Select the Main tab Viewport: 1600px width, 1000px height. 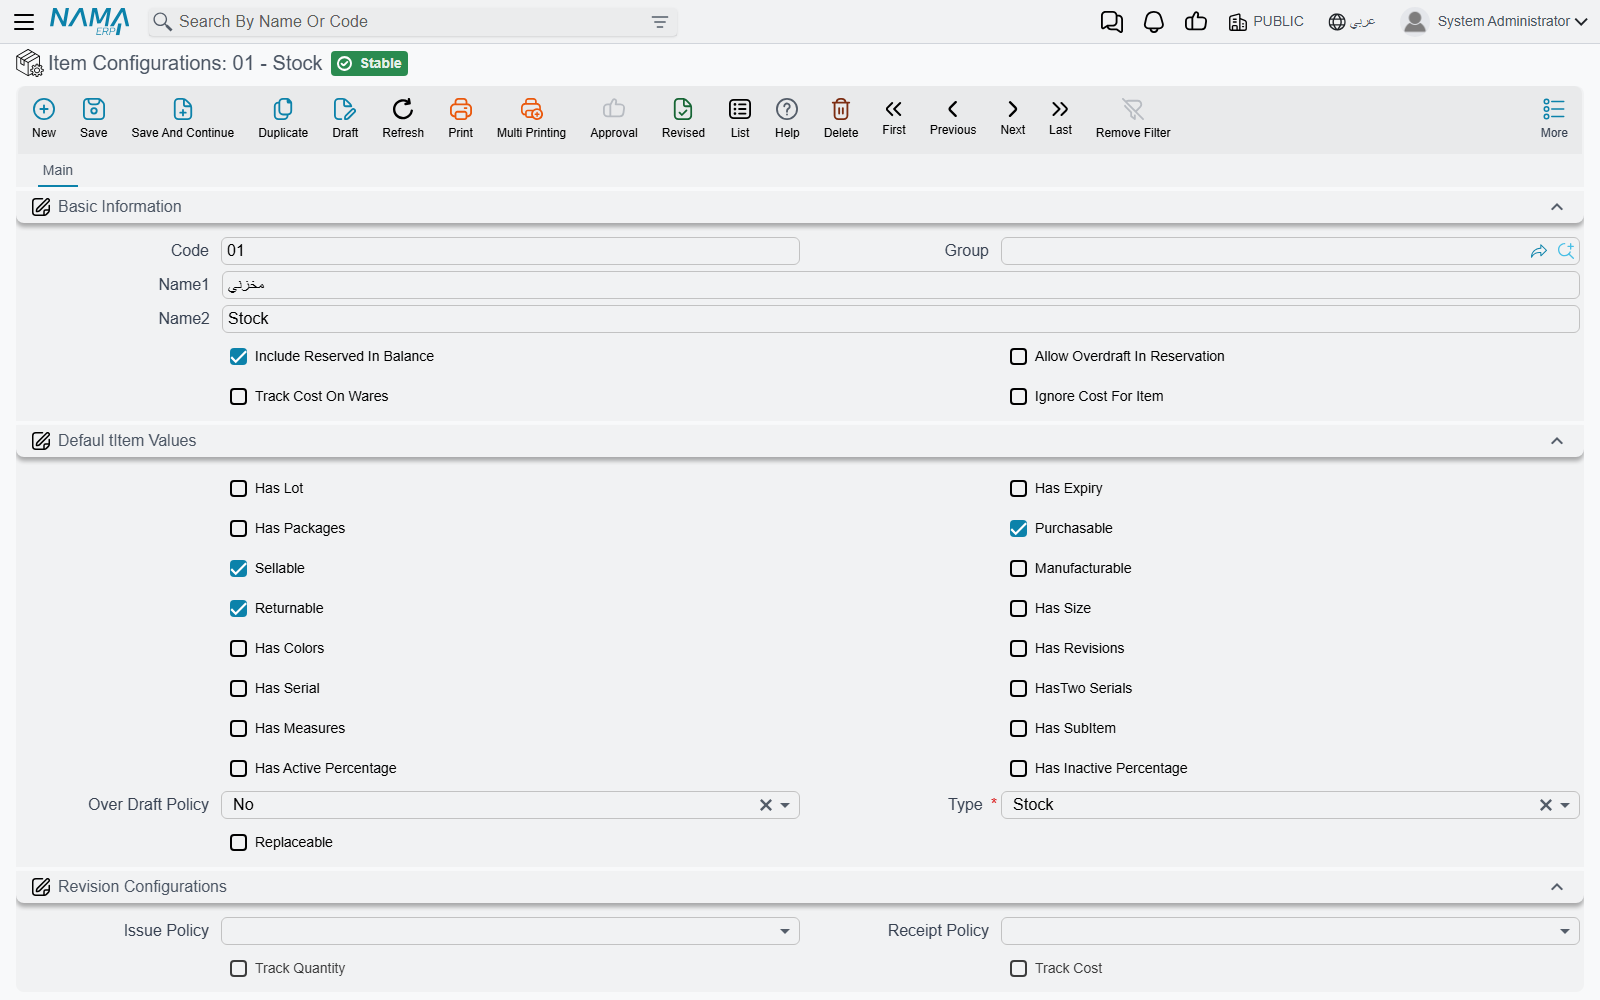pyautogui.click(x=58, y=170)
